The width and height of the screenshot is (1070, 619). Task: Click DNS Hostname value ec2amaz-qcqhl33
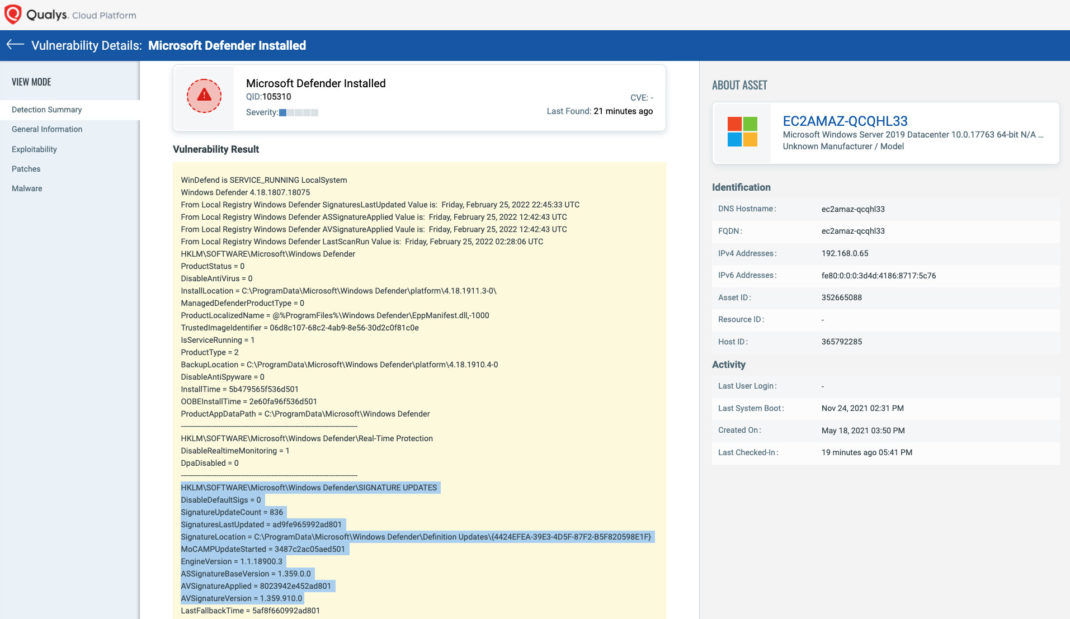[853, 209]
